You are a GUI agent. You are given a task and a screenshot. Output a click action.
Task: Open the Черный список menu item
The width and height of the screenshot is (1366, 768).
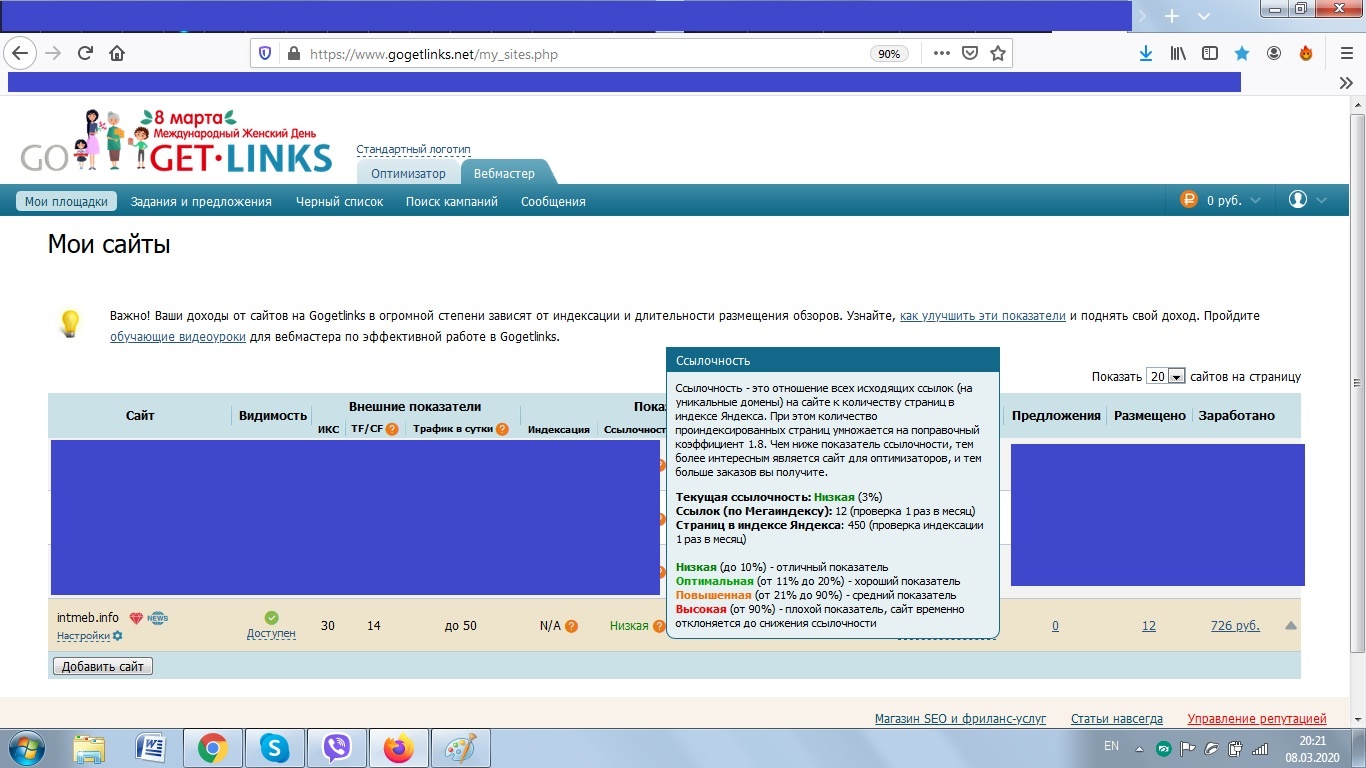[340, 201]
